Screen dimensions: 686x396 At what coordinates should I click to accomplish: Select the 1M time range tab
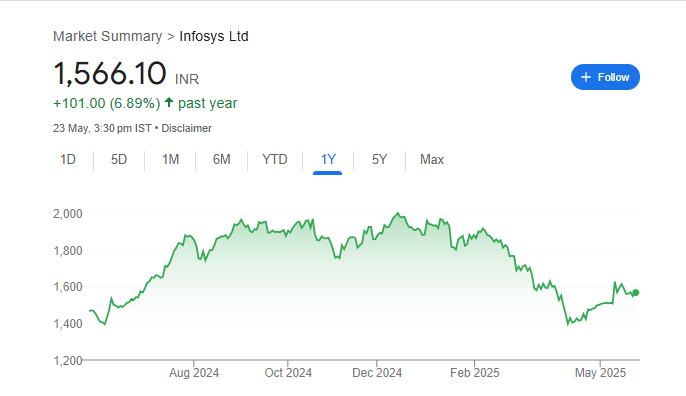coord(170,159)
